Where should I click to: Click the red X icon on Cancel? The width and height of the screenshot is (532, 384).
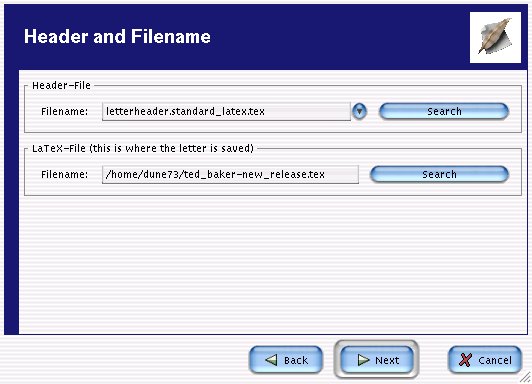coord(465,360)
